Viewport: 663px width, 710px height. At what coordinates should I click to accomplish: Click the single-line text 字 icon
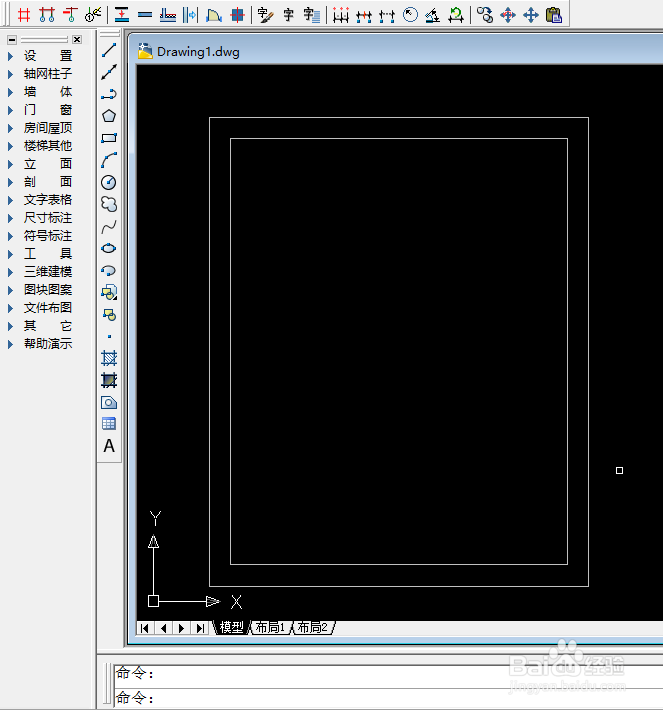288,15
